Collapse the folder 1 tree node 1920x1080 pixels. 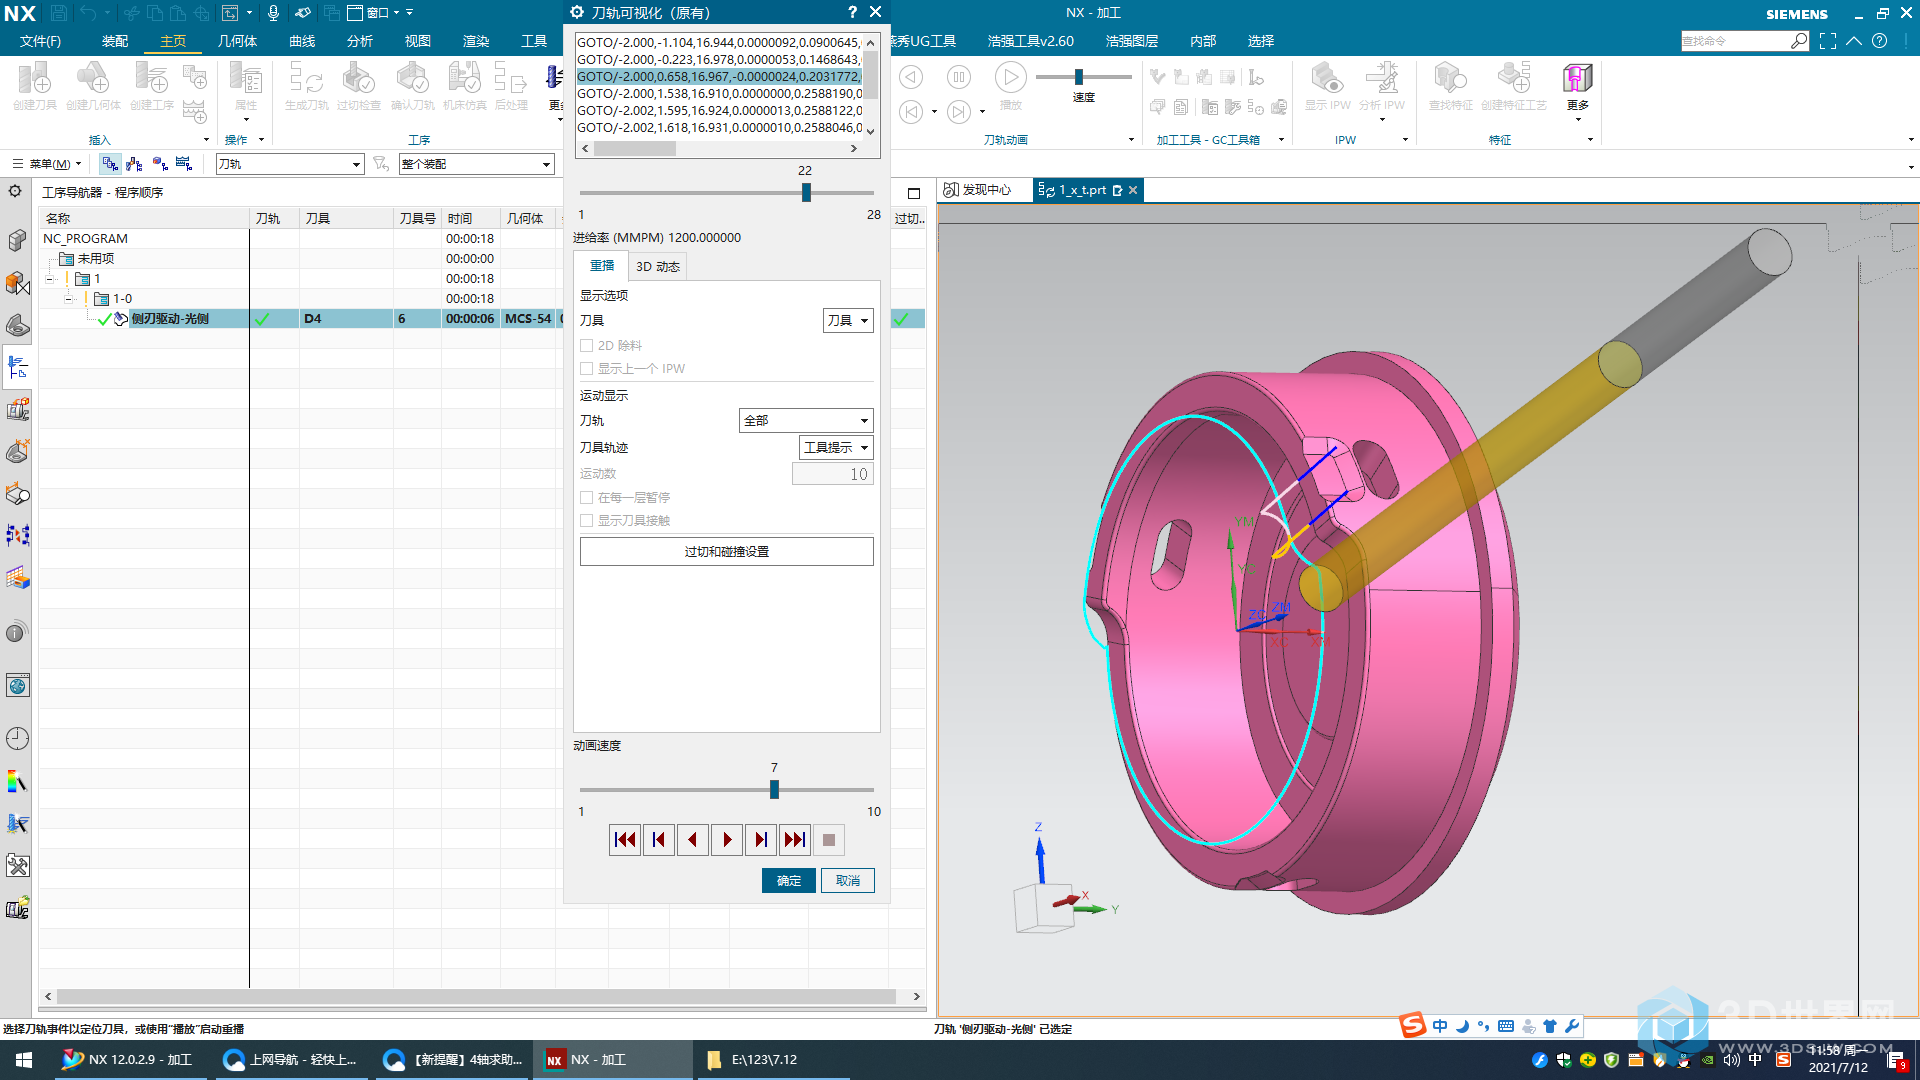(49, 279)
